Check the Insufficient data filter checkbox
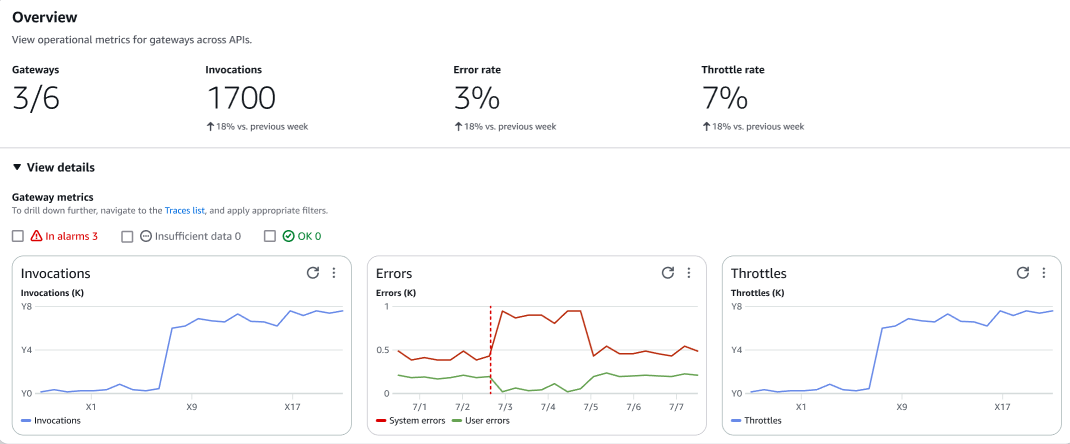The image size is (1070, 444). point(127,237)
